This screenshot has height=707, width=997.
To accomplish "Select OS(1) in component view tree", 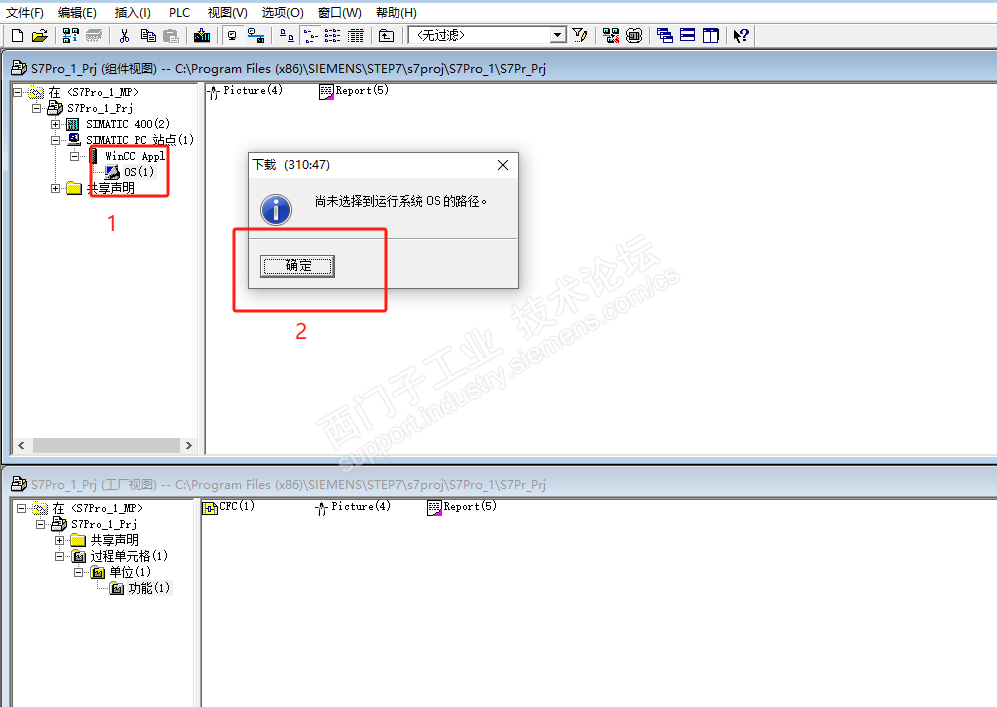I will click(139, 172).
